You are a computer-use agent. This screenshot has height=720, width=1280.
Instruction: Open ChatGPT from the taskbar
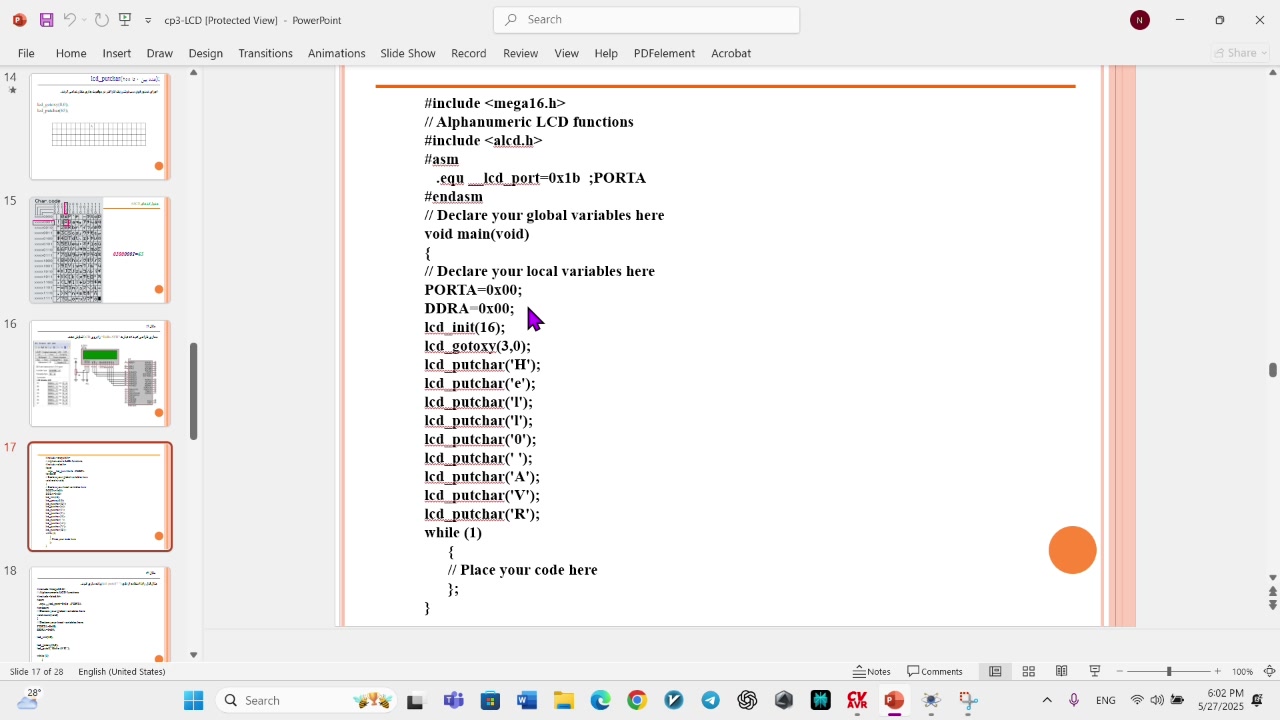(748, 701)
